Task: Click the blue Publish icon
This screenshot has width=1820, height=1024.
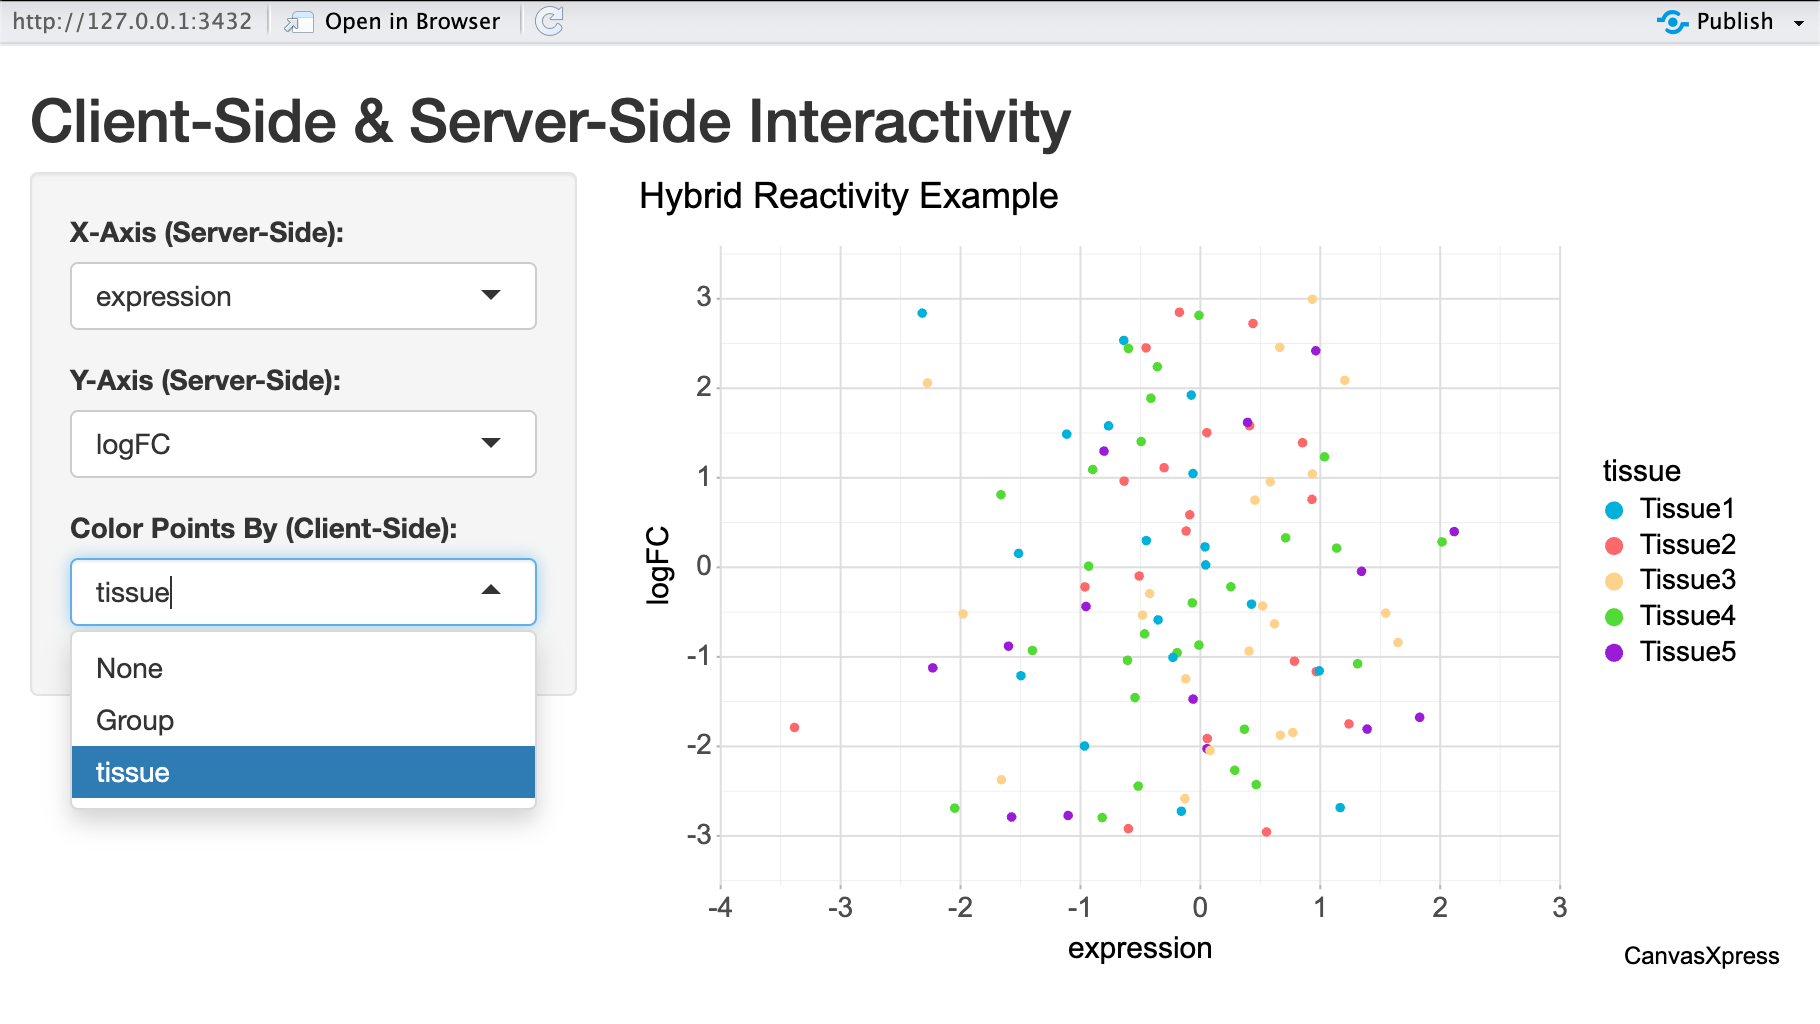Action: coord(1672,21)
